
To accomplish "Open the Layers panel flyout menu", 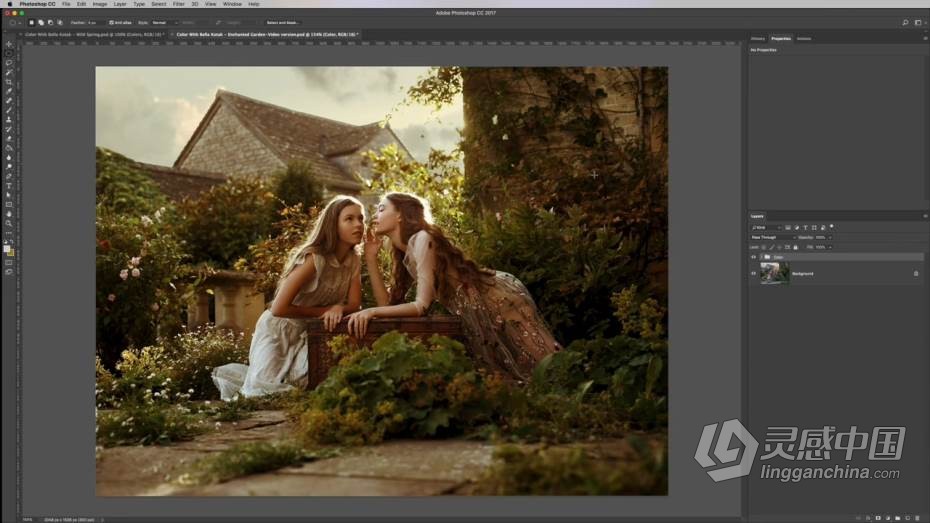I will pyautogui.click(x=925, y=216).
